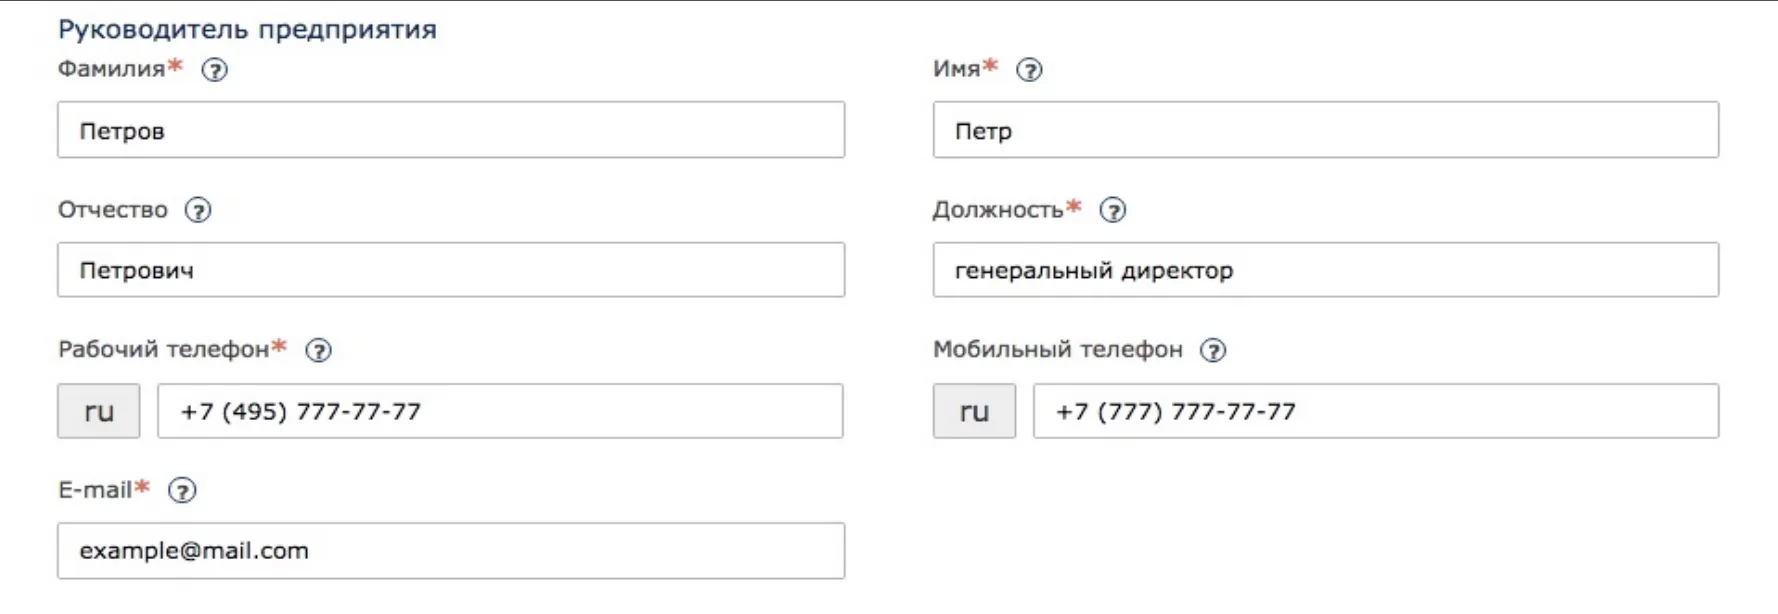The width and height of the screenshot is (1778, 614).
Task: Click the help icon next to Фамилия
Action: 215,70
